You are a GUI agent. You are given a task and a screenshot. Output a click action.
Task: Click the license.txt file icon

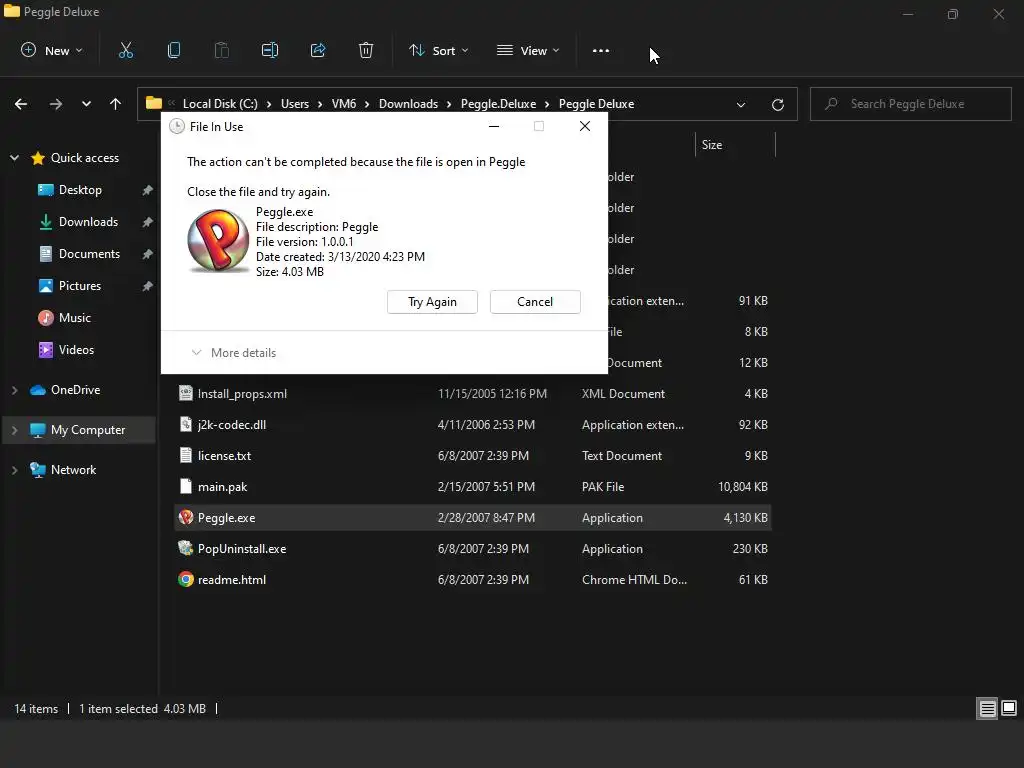point(186,455)
